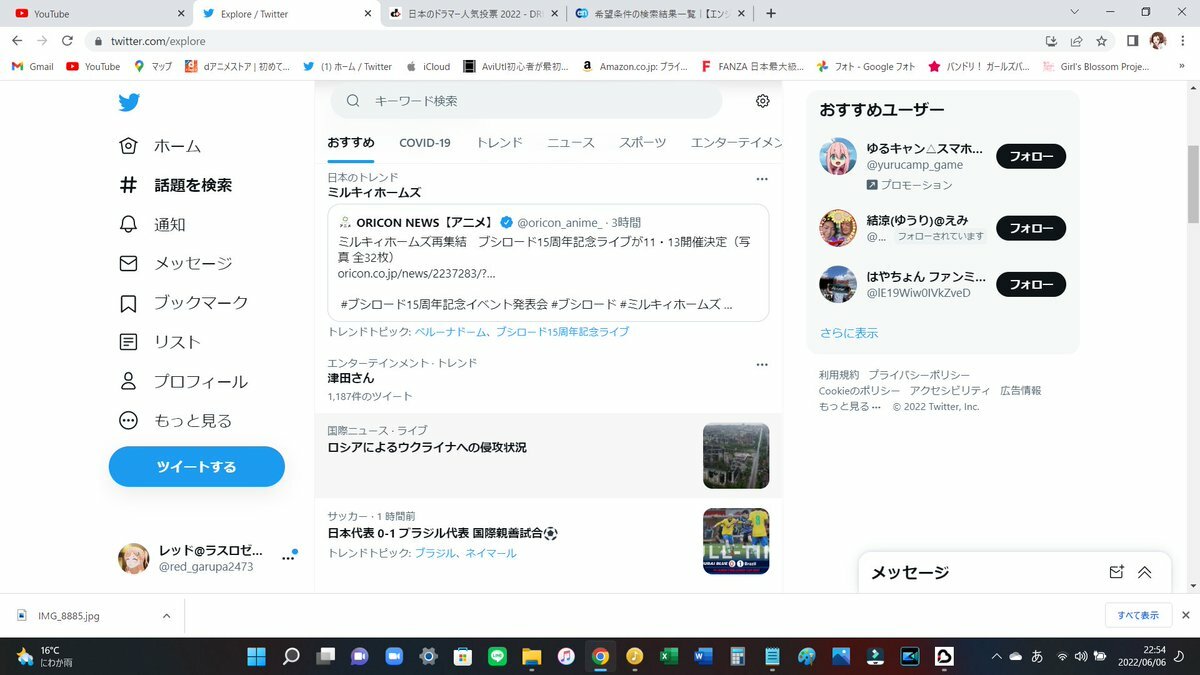Switch to the ニュース tab
Viewport: 1200px width, 675px height.
(571, 142)
